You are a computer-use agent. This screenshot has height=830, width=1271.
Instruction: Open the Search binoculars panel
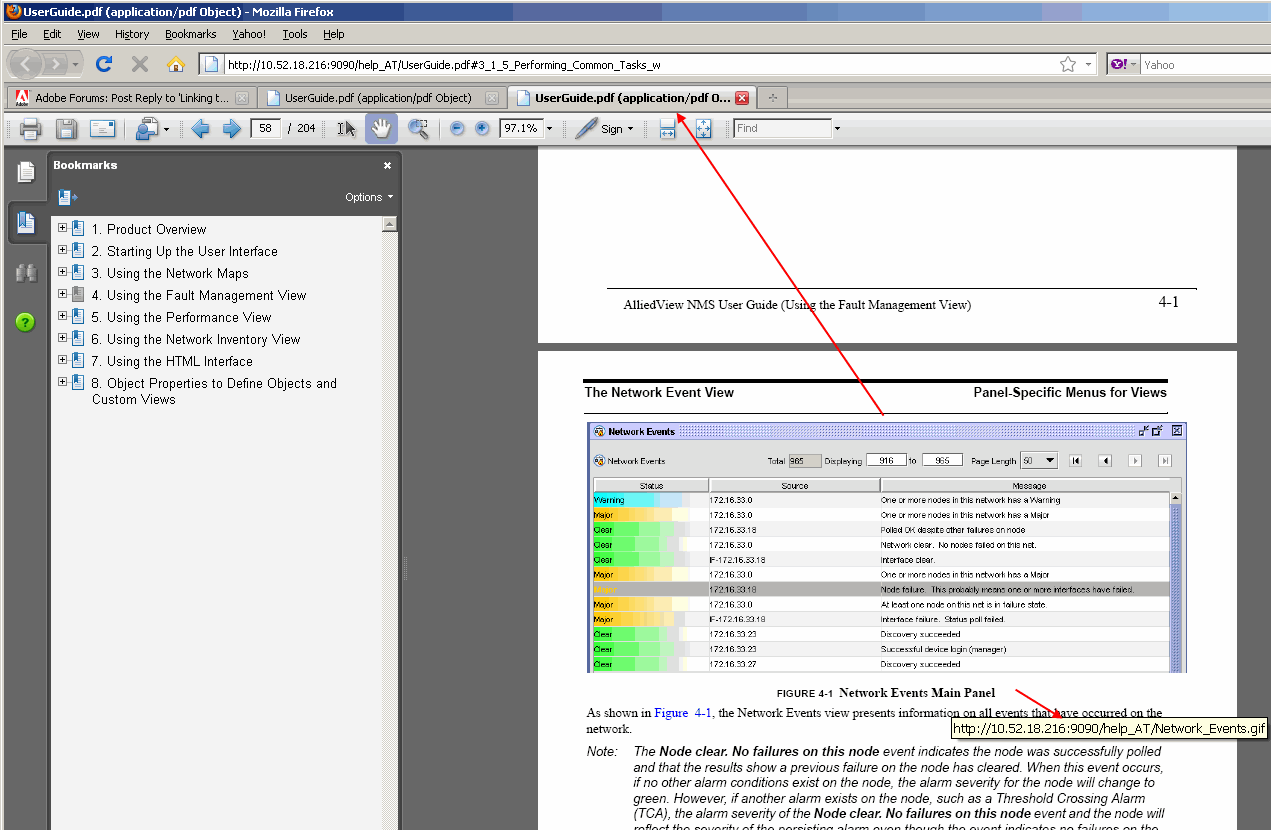tap(26, 273)
